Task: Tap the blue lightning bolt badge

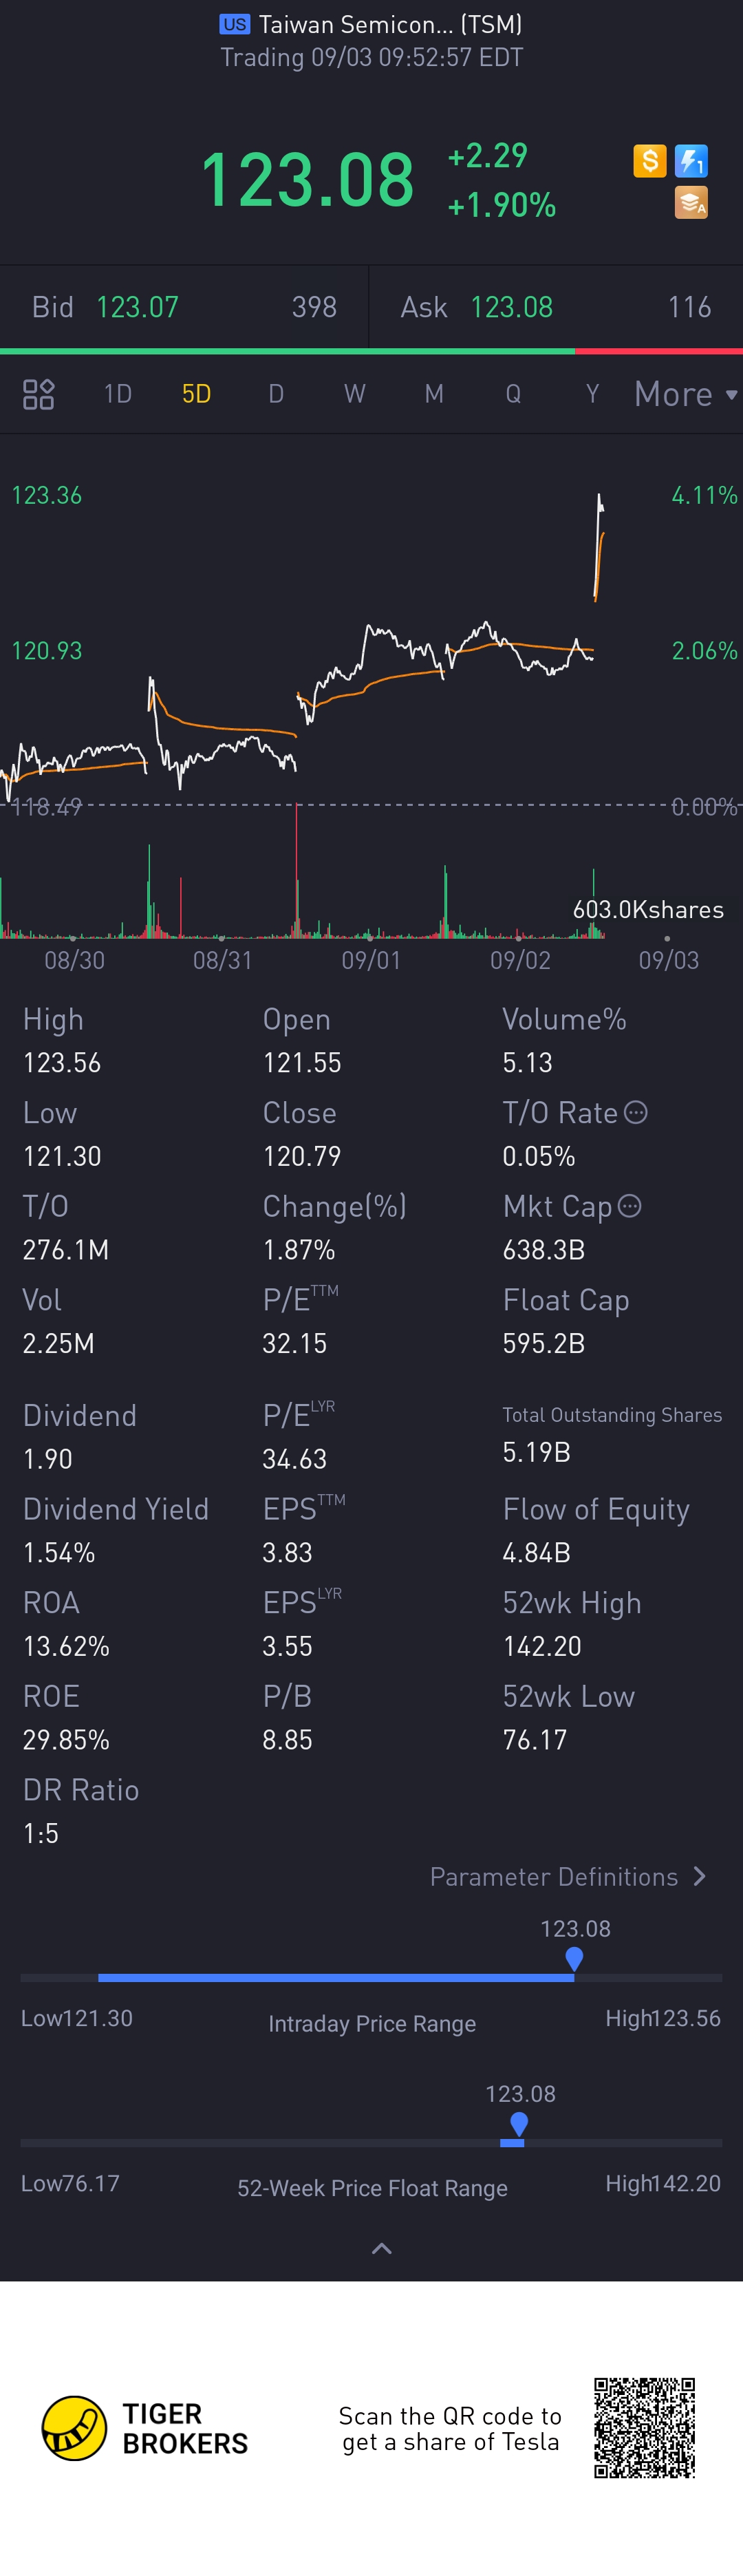Action: pos(691,160)
